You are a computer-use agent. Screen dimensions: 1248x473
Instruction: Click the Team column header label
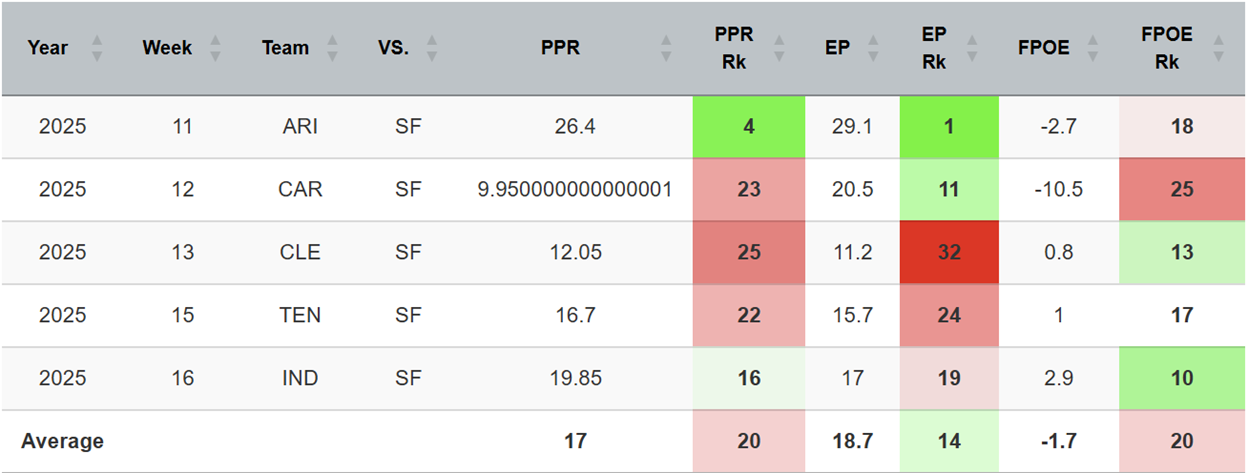tap(285, 48)
